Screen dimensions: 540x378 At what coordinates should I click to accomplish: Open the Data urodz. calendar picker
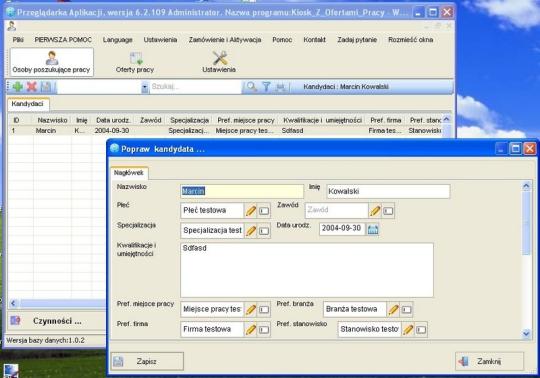[373, 229]
